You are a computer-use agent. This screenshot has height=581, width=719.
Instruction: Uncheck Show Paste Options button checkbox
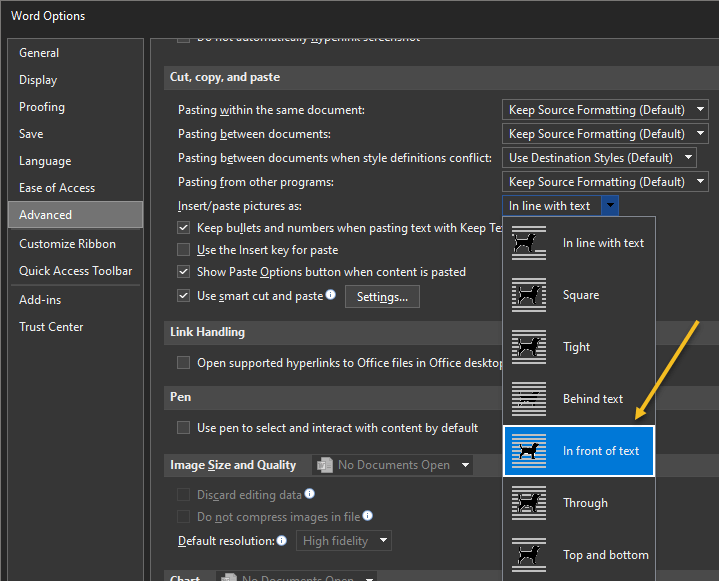[x=183, y=272]
